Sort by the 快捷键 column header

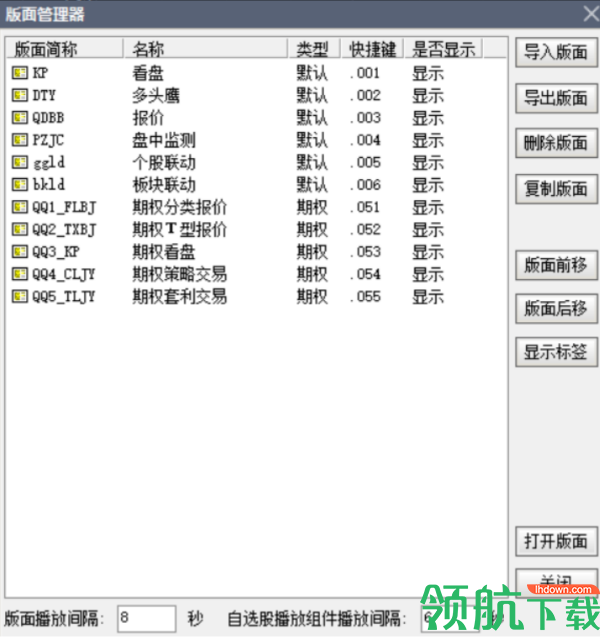click(373, 49)
